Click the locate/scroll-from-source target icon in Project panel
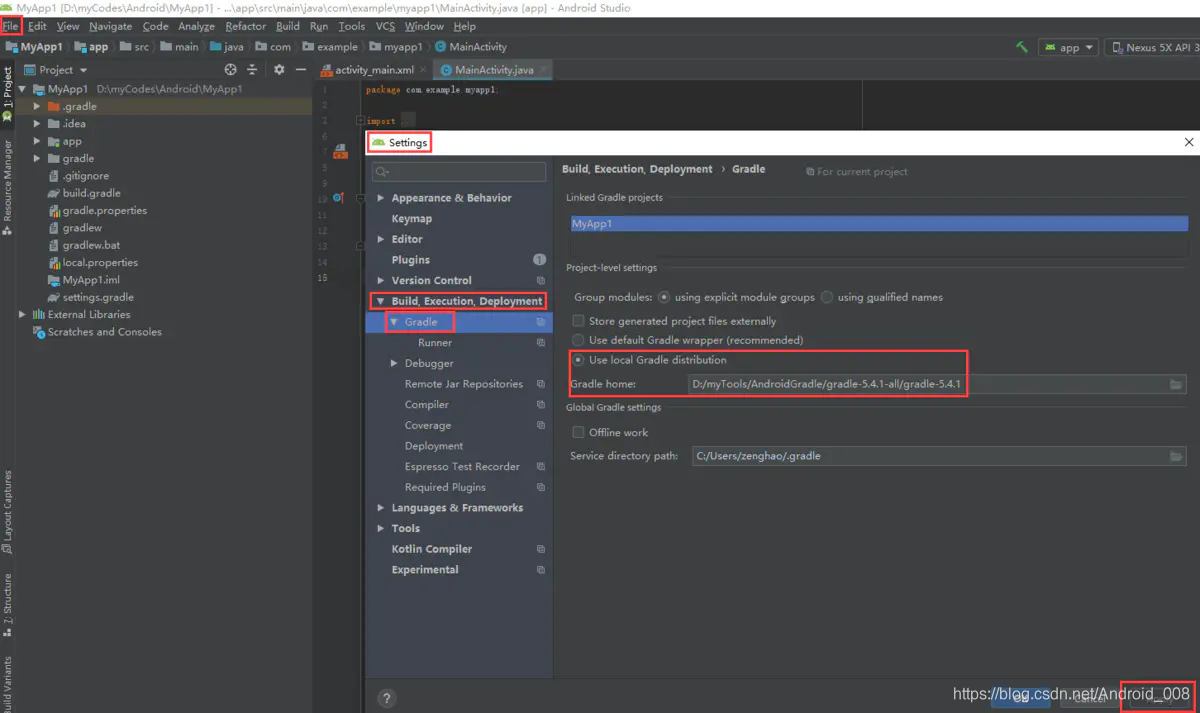The height and width of the screenshot is (713, 1200). [x=231, y=70]
